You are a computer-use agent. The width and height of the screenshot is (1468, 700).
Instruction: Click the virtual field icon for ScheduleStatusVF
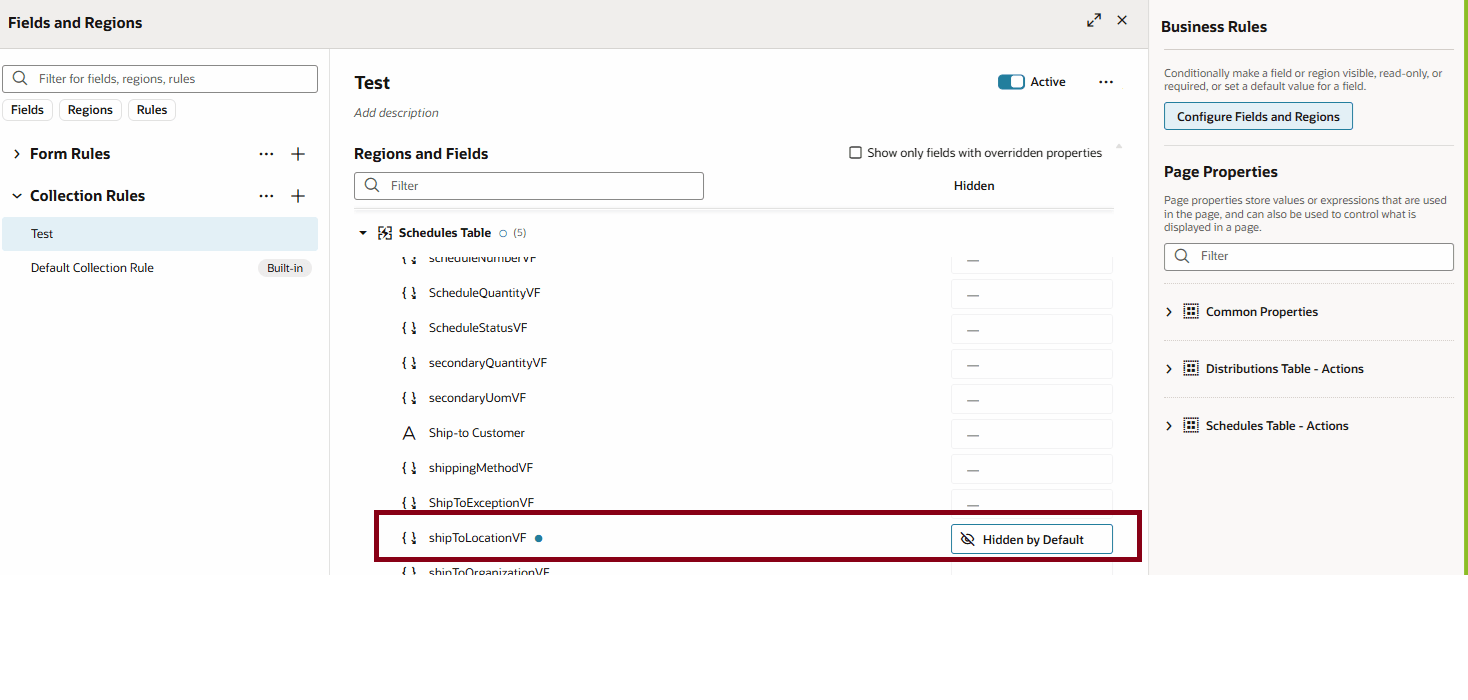pos(409,328)
